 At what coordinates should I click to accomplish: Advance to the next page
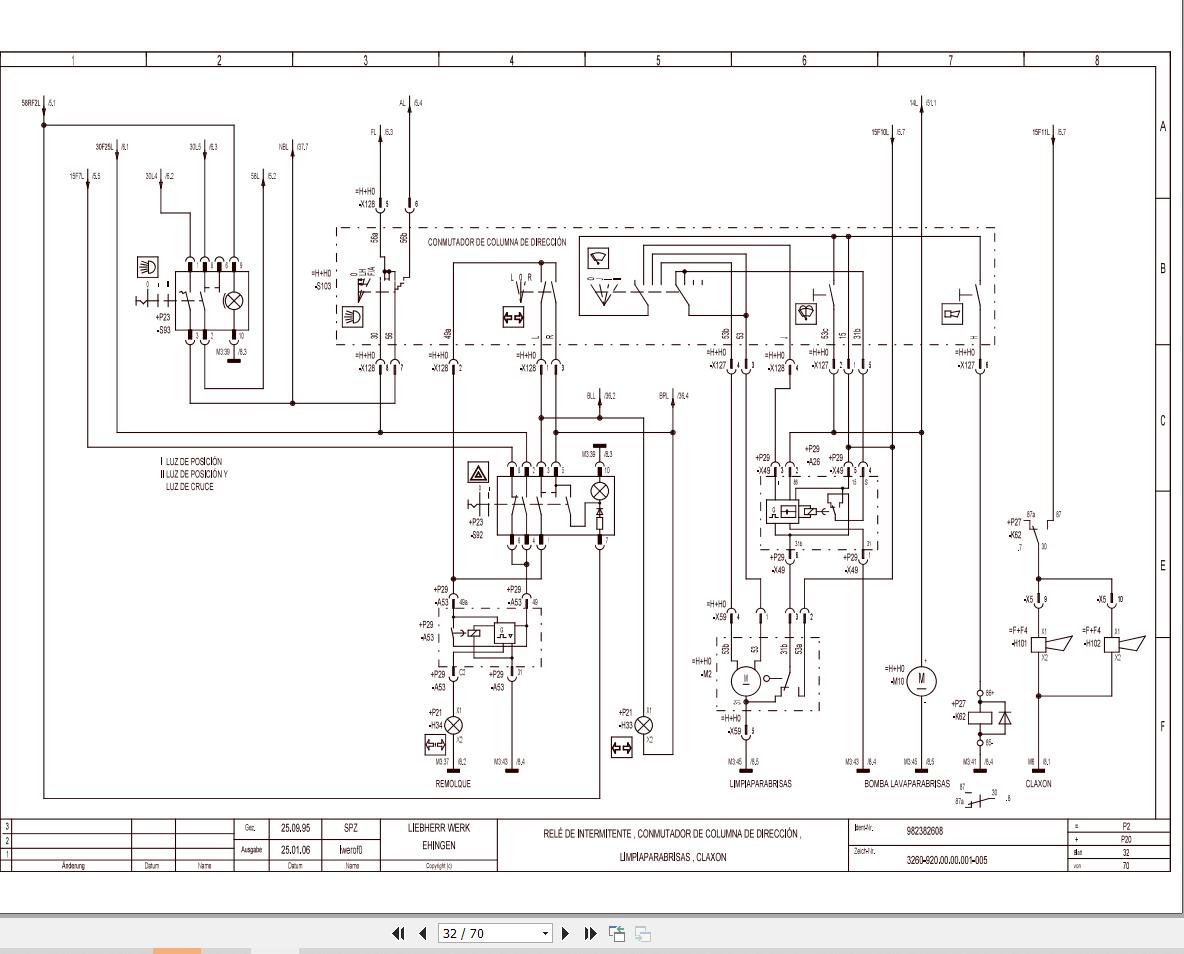566,933
